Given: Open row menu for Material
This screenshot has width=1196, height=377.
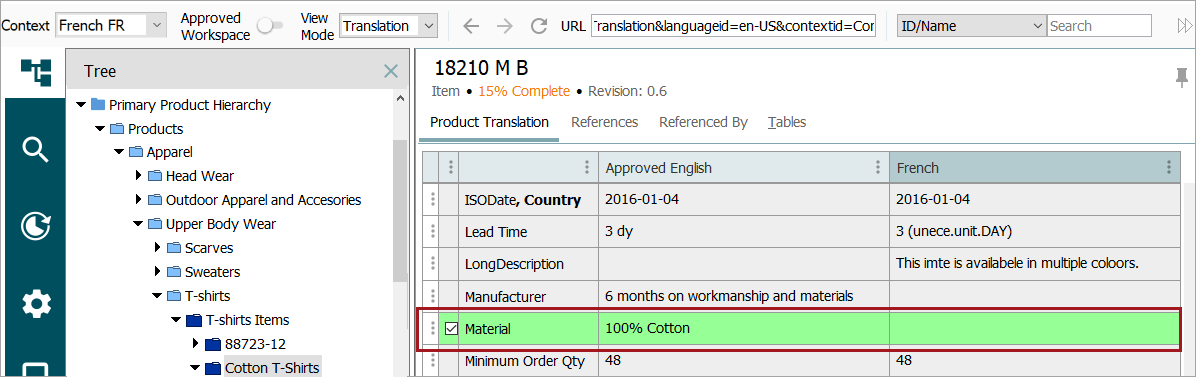Looking at the screenshot, I should (432, 328).
